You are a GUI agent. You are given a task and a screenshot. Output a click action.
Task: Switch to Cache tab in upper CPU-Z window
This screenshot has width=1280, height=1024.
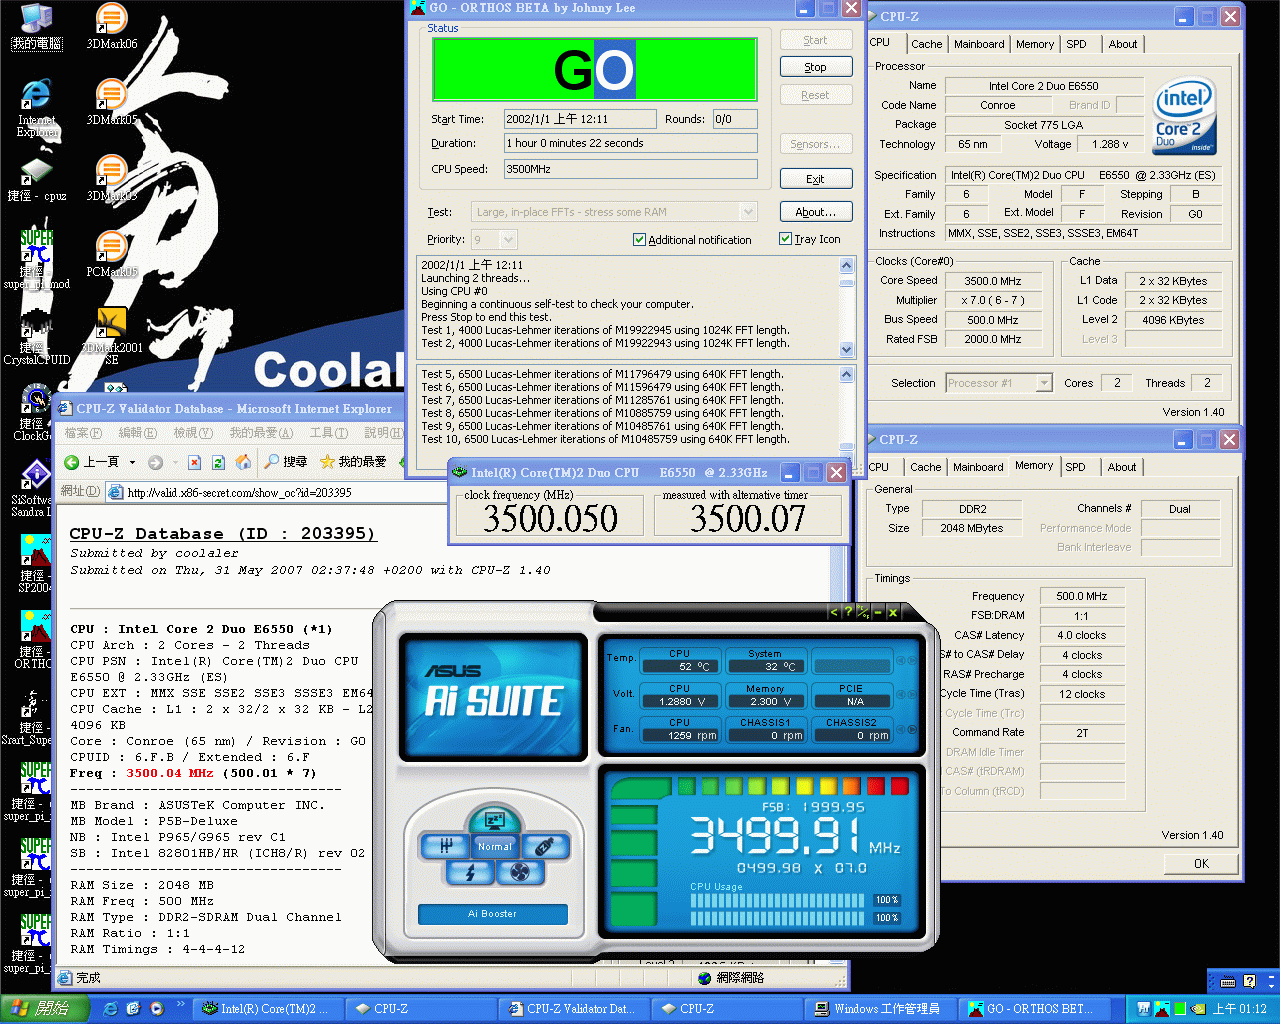tap(926, 44)
